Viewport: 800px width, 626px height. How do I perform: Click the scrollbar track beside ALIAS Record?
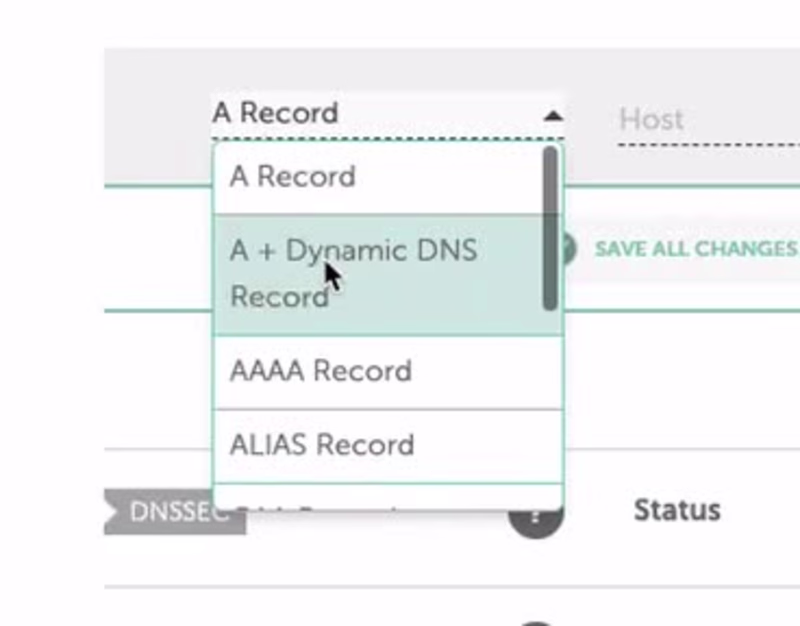[x=550, y=445]
